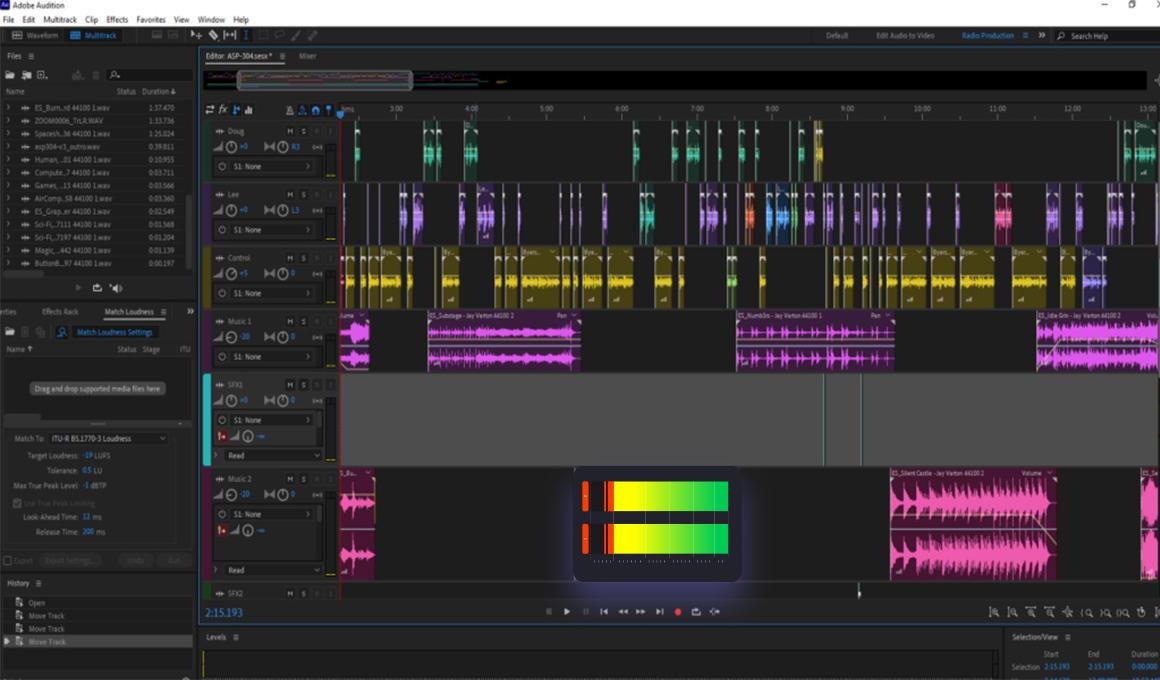Click the Open File folder icon in Files panel

pos(10,75)
